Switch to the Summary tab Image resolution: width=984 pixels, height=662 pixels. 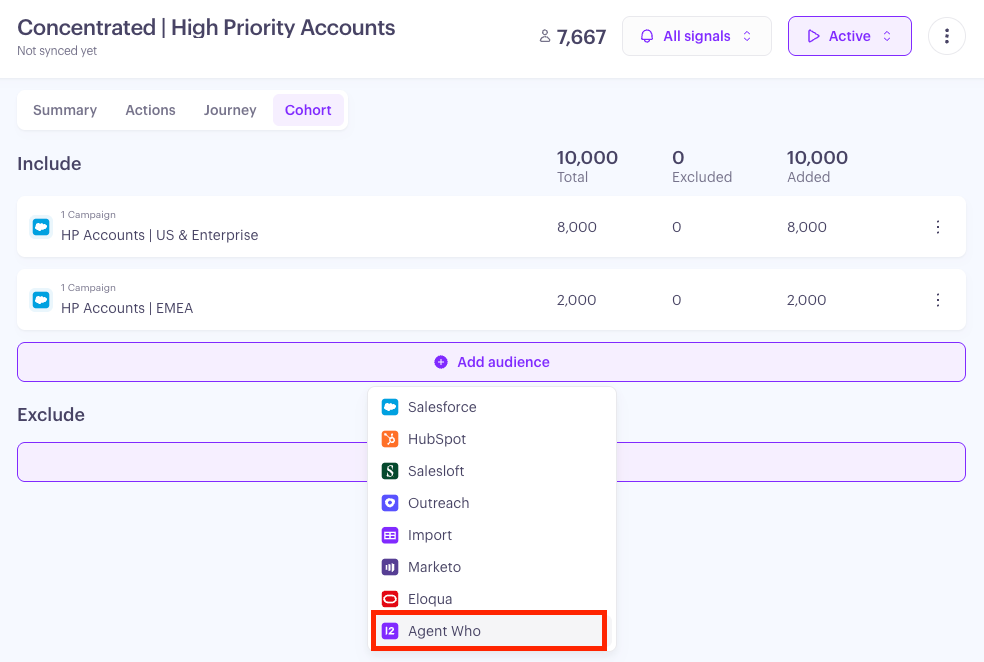point(65,110)
